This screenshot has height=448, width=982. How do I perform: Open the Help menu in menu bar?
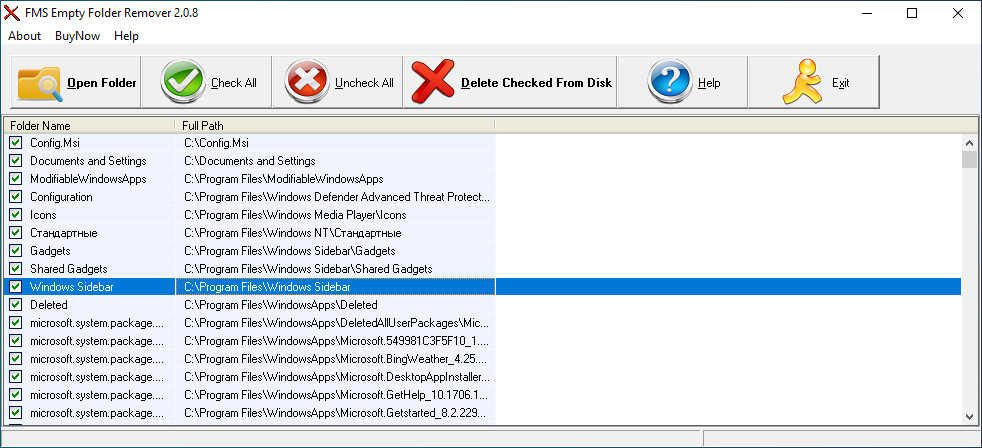[127, 36]
